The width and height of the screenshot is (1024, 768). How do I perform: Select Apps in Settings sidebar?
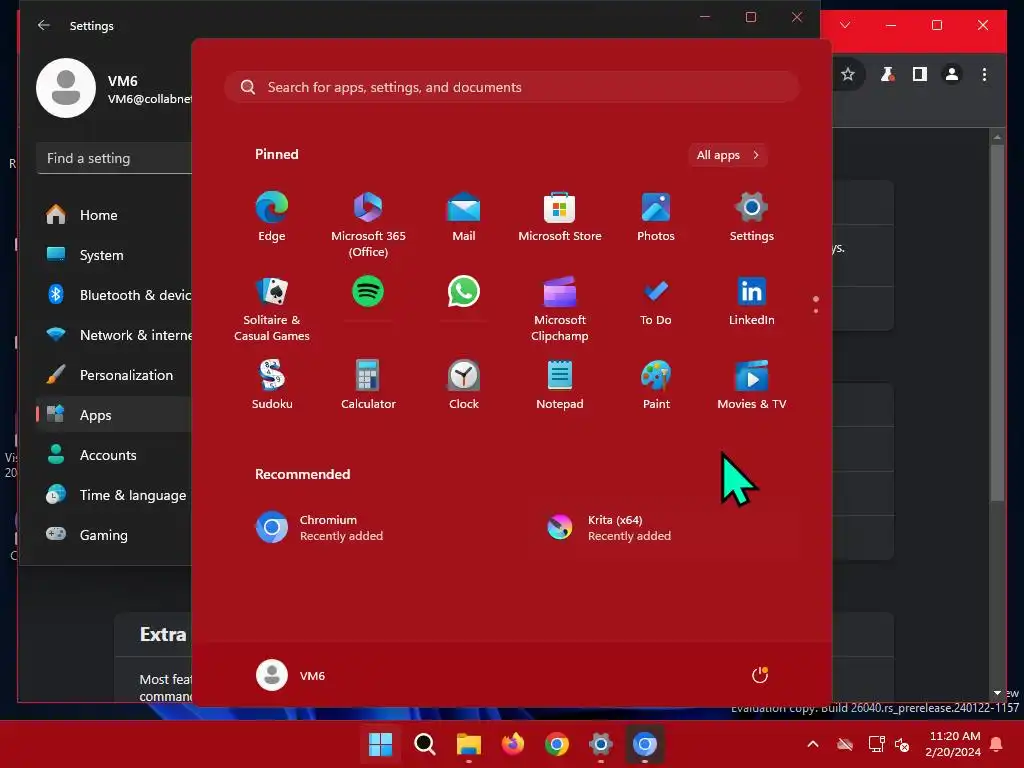pos(114,415)
